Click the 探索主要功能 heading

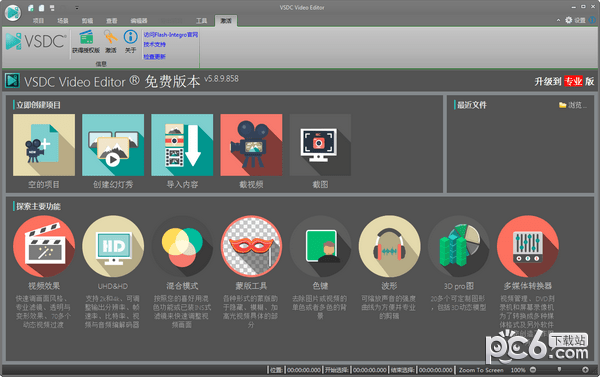(38, 206)
